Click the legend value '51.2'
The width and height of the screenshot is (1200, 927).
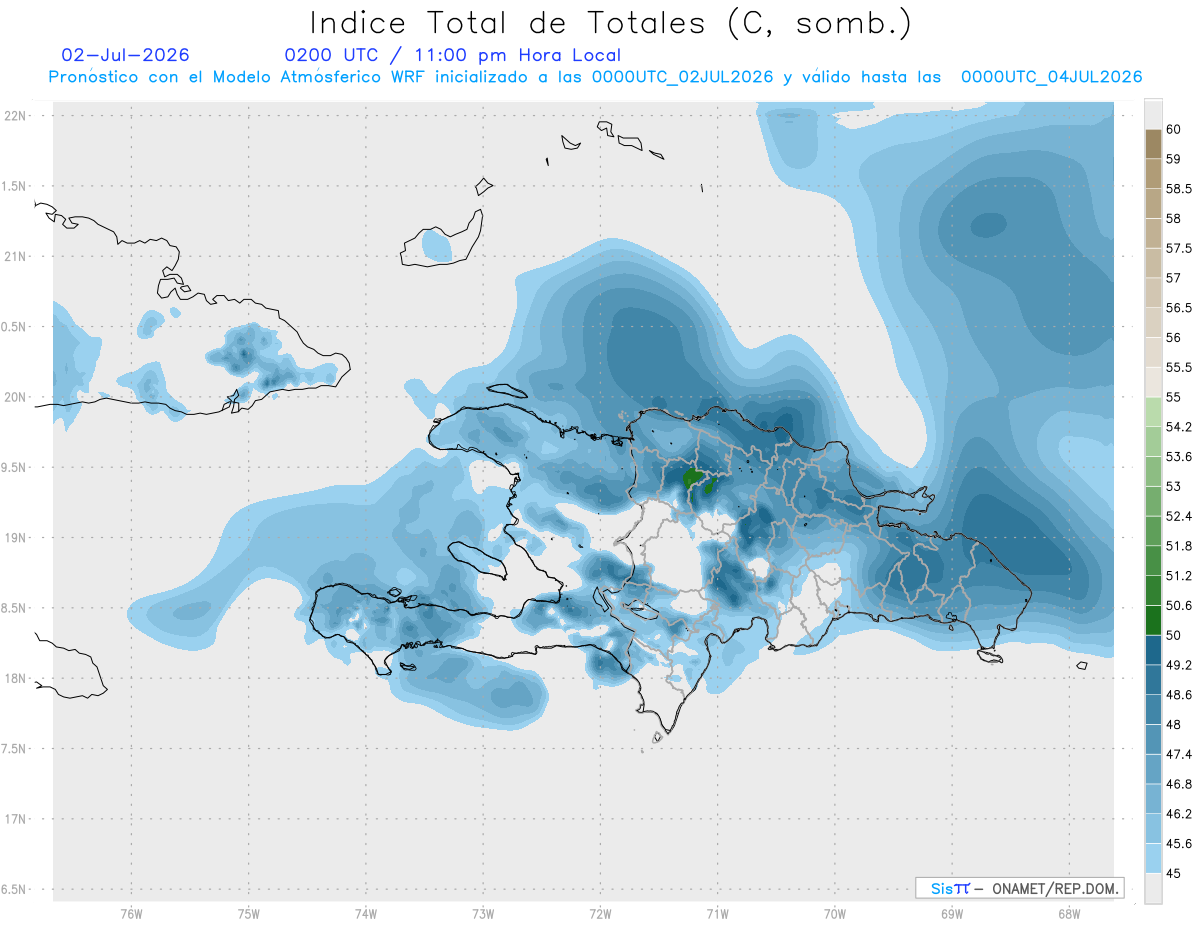(1178, 576)
